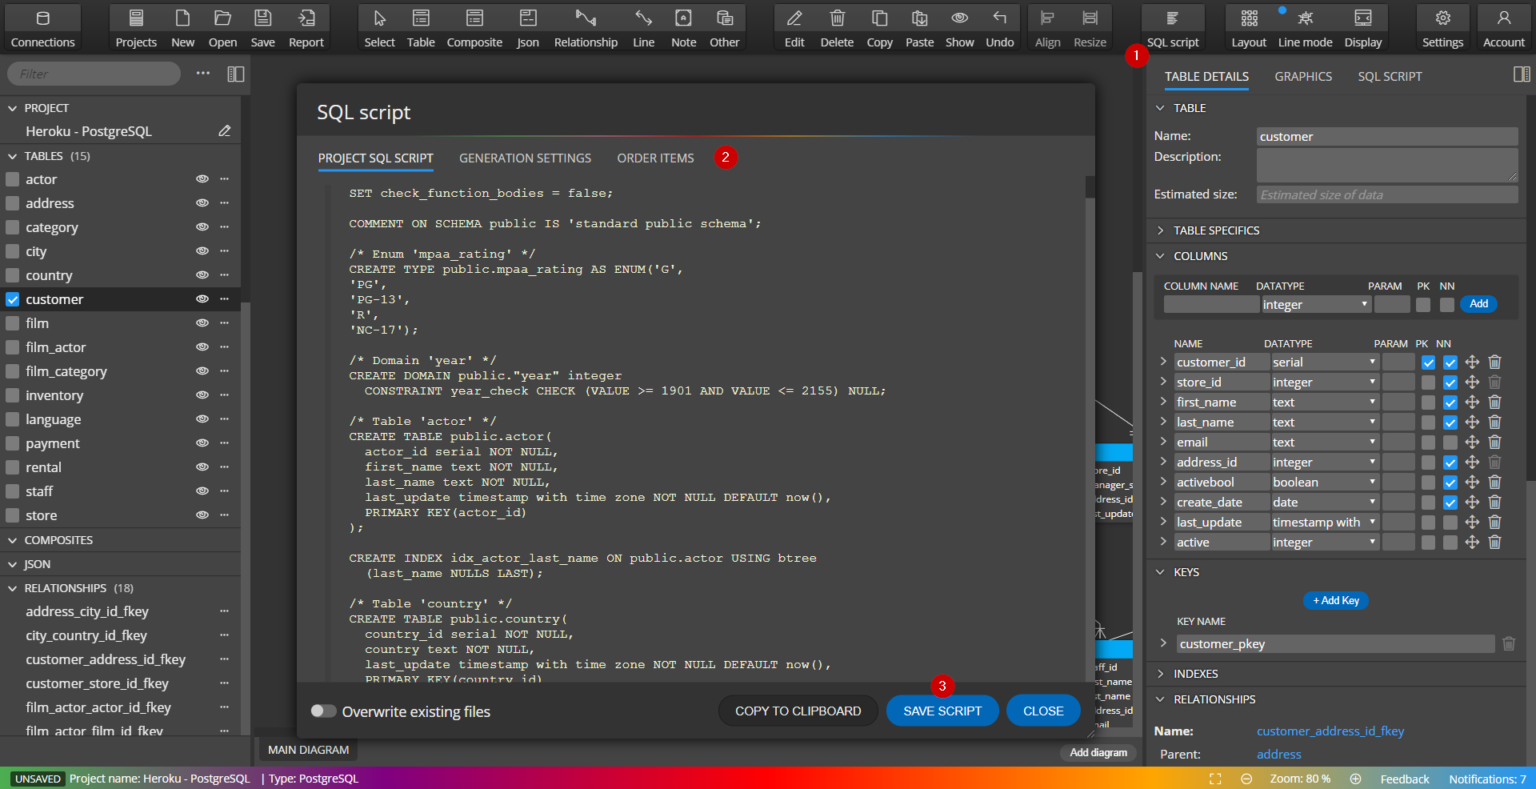1536x789 pixels.
Task: Click the Add Key button
Action: pyautogui.click(x=1335, y=600)
